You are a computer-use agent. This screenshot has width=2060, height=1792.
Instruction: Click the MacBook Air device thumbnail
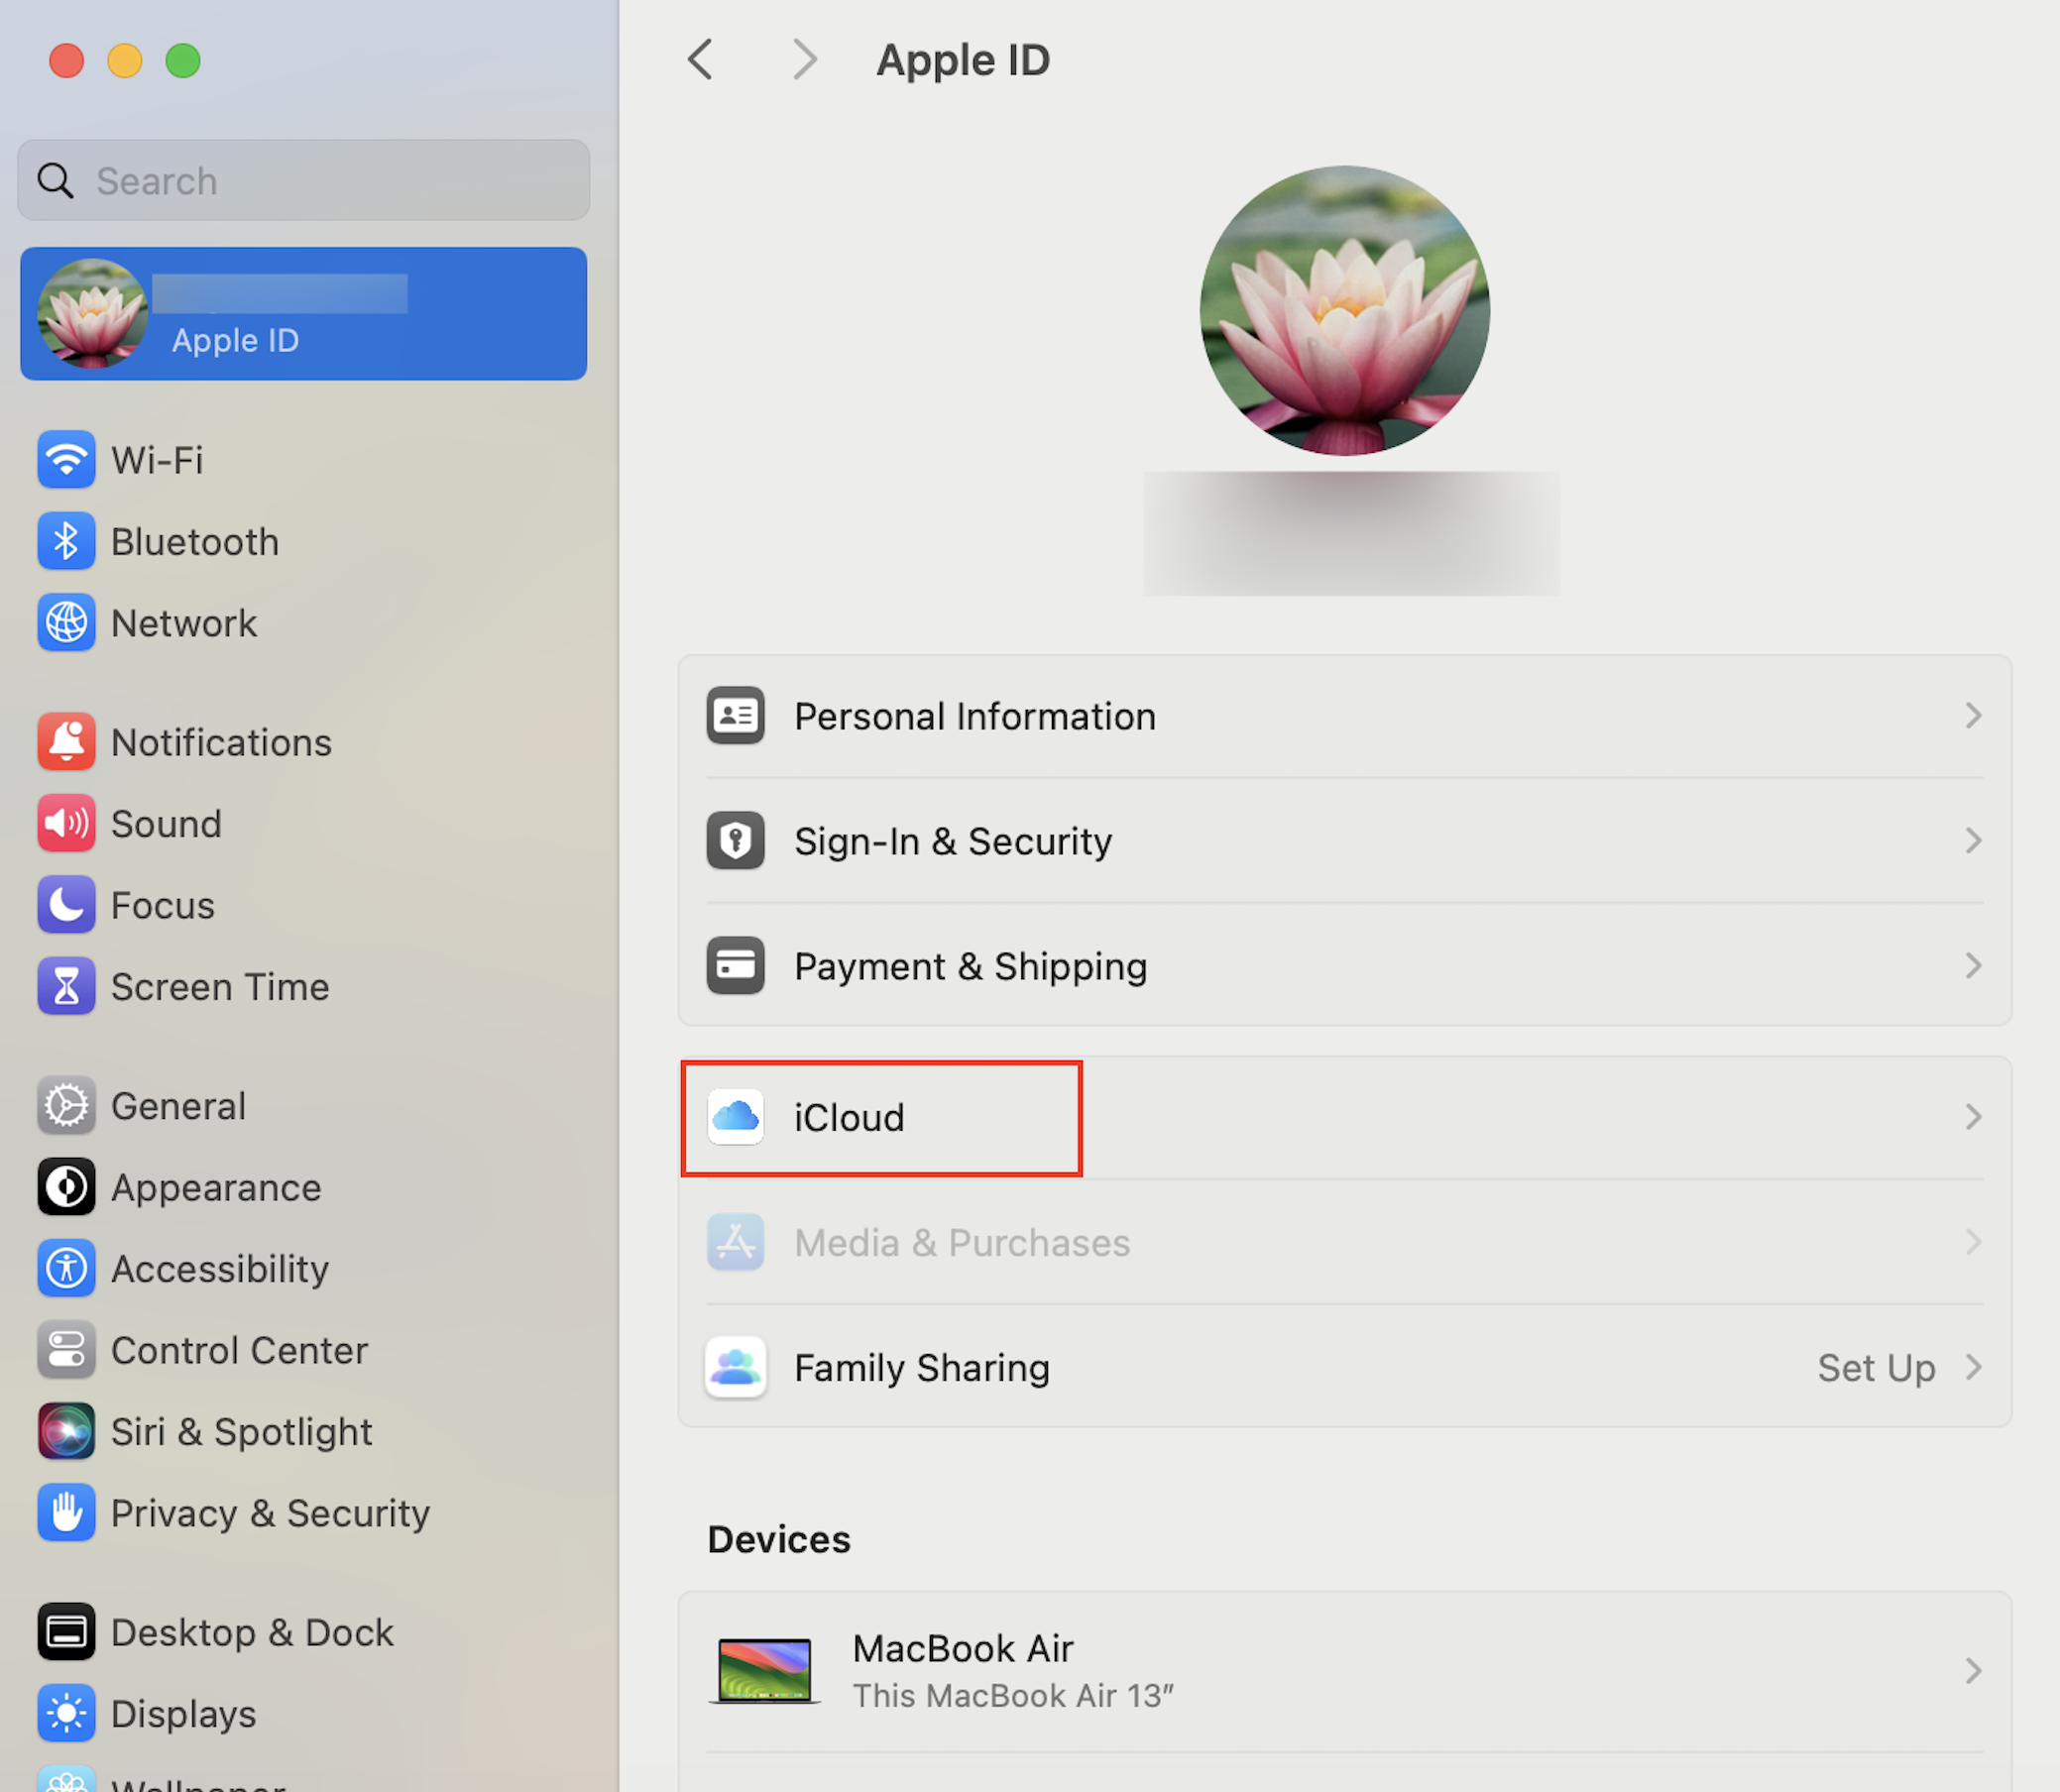click(765, 1671)
